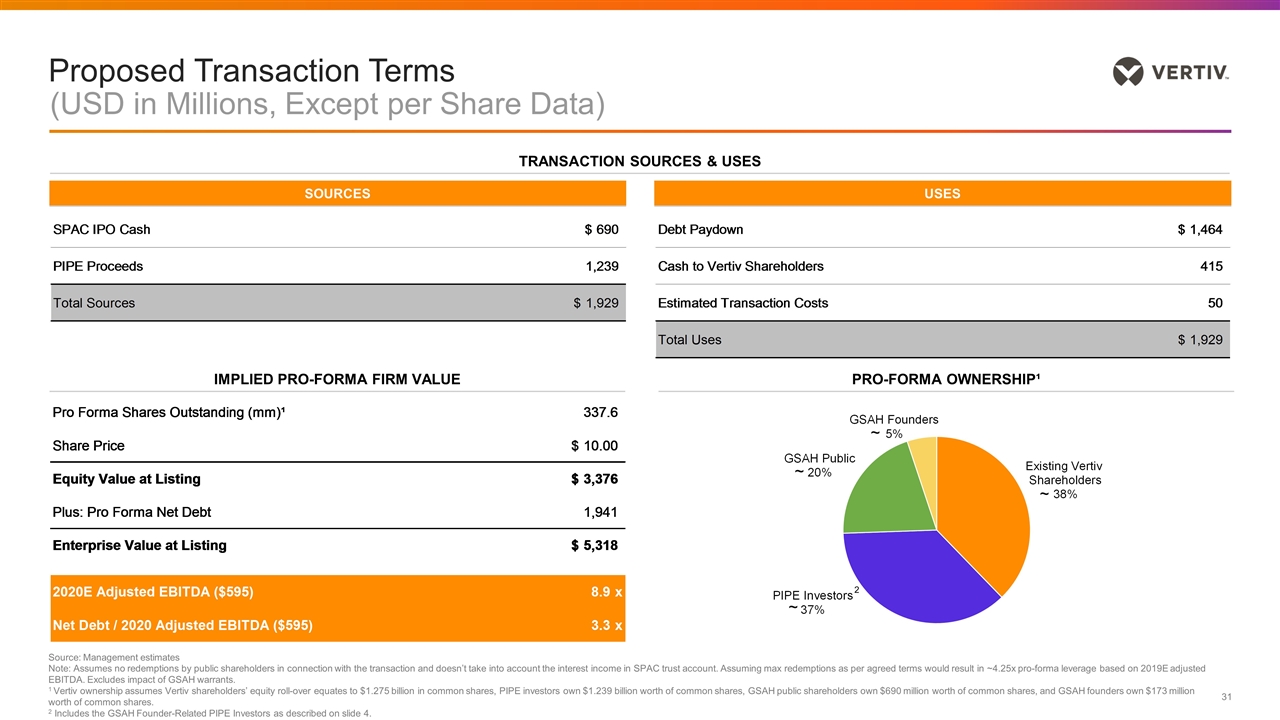Click the 1,239 PIPE proceeds value

click(x=600, y=266)
